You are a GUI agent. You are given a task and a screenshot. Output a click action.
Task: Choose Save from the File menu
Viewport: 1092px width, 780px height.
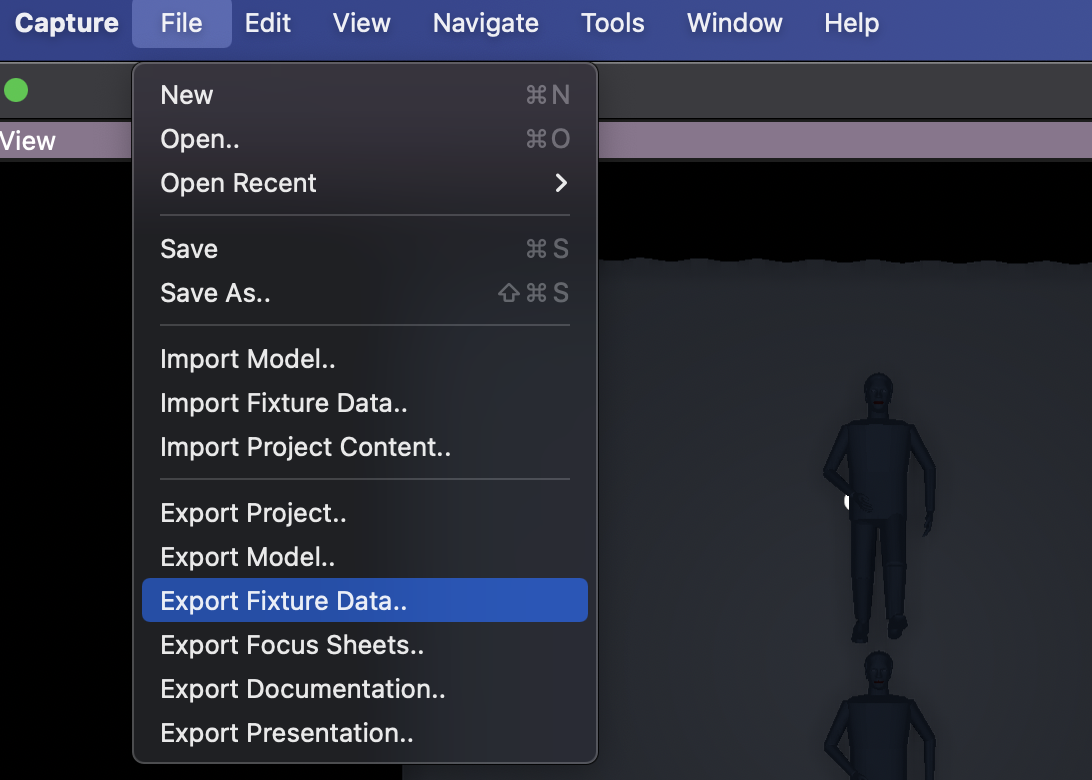coord(365,249)
